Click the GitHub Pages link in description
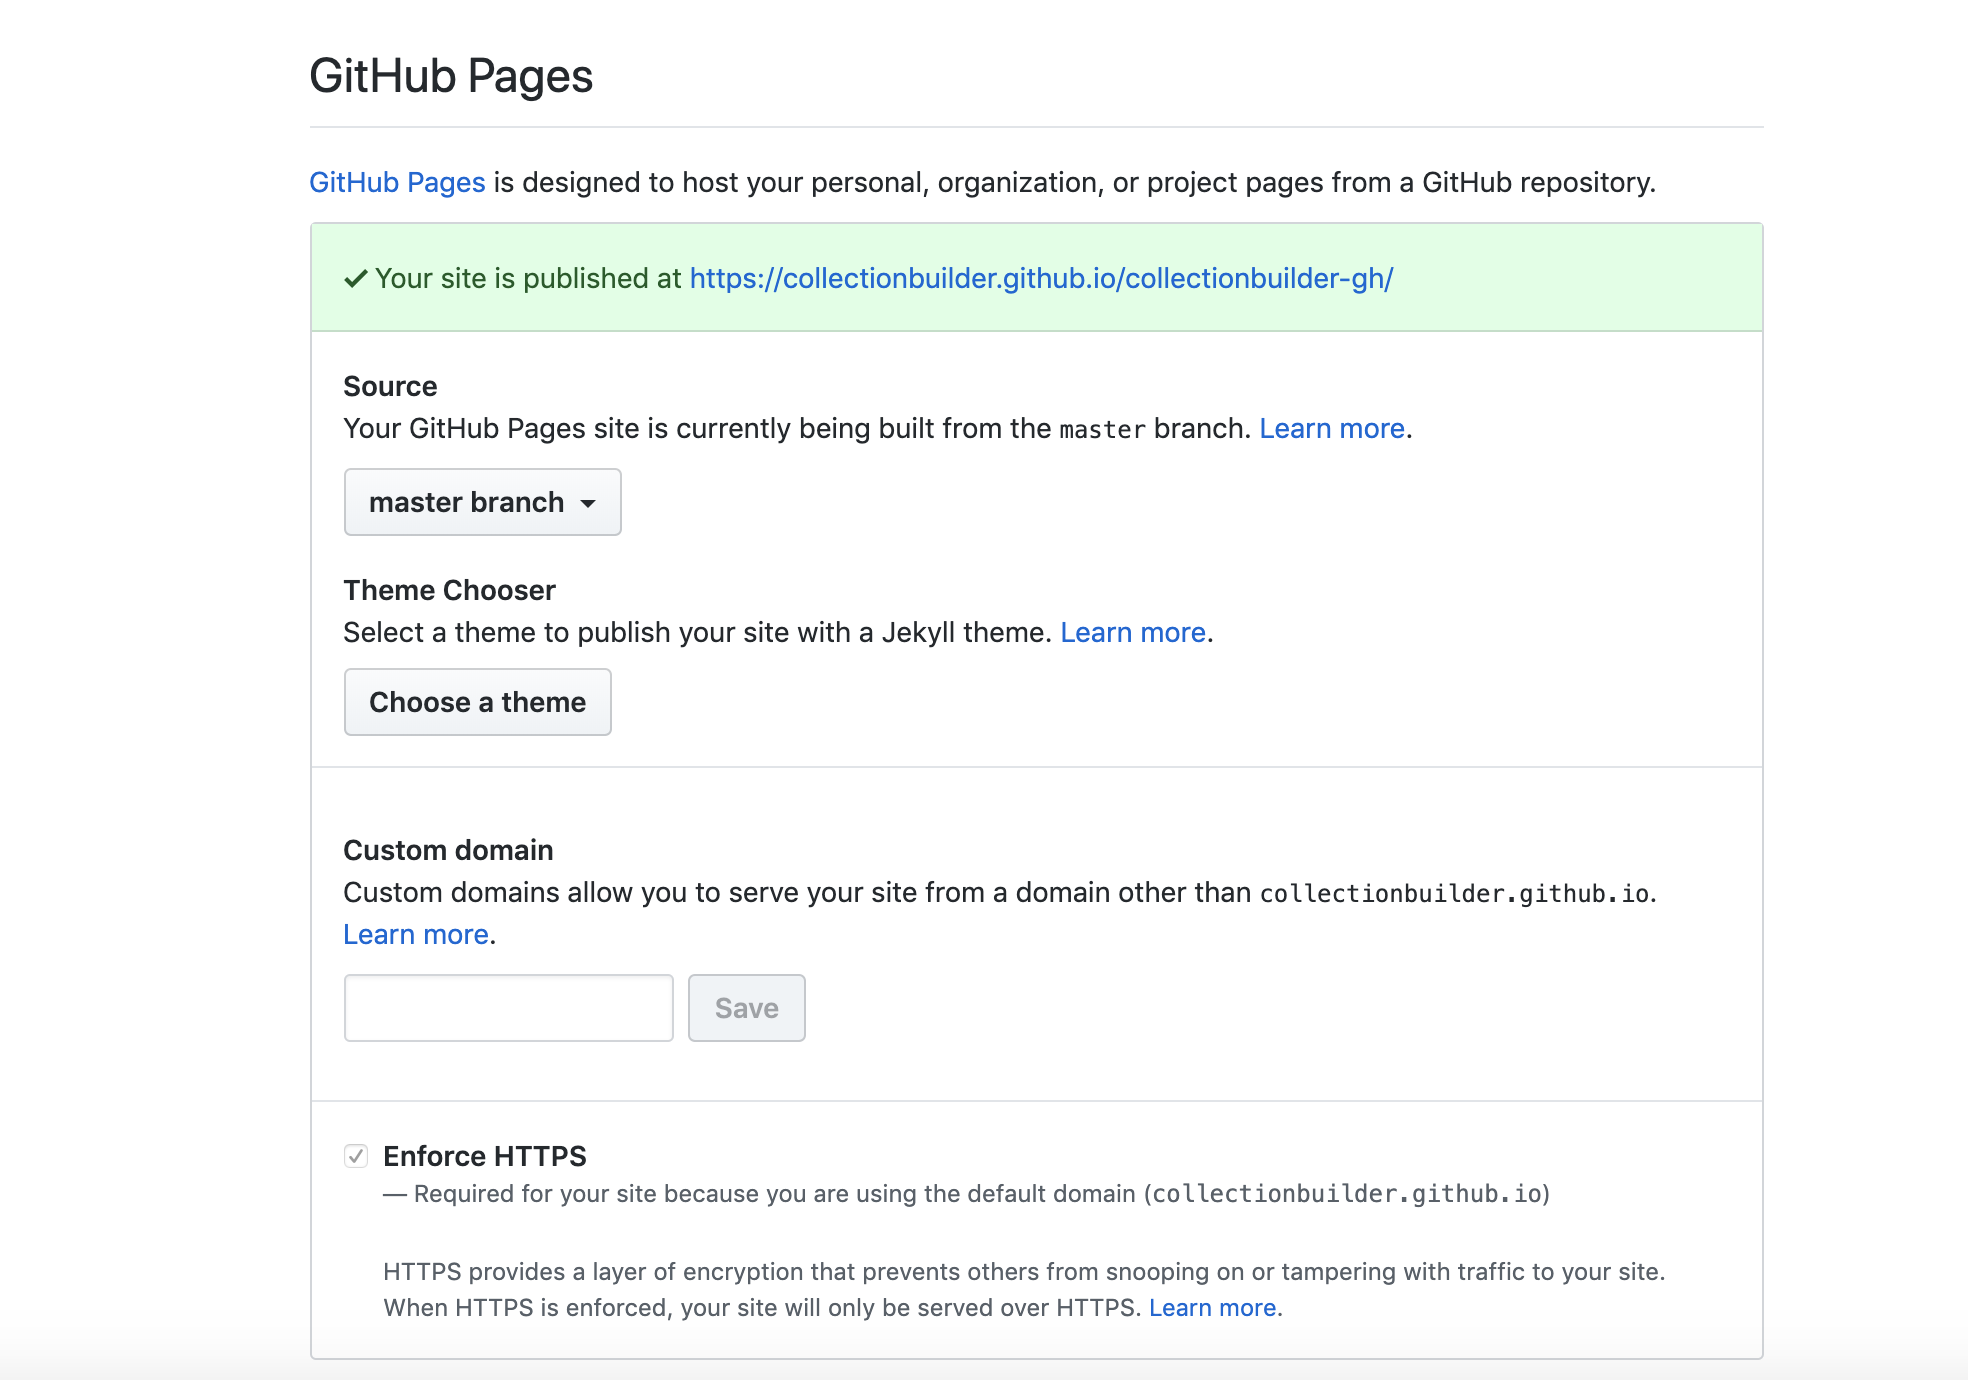Image resolution: width=1968 pixels, height=1380 pixels. point(397,182)
